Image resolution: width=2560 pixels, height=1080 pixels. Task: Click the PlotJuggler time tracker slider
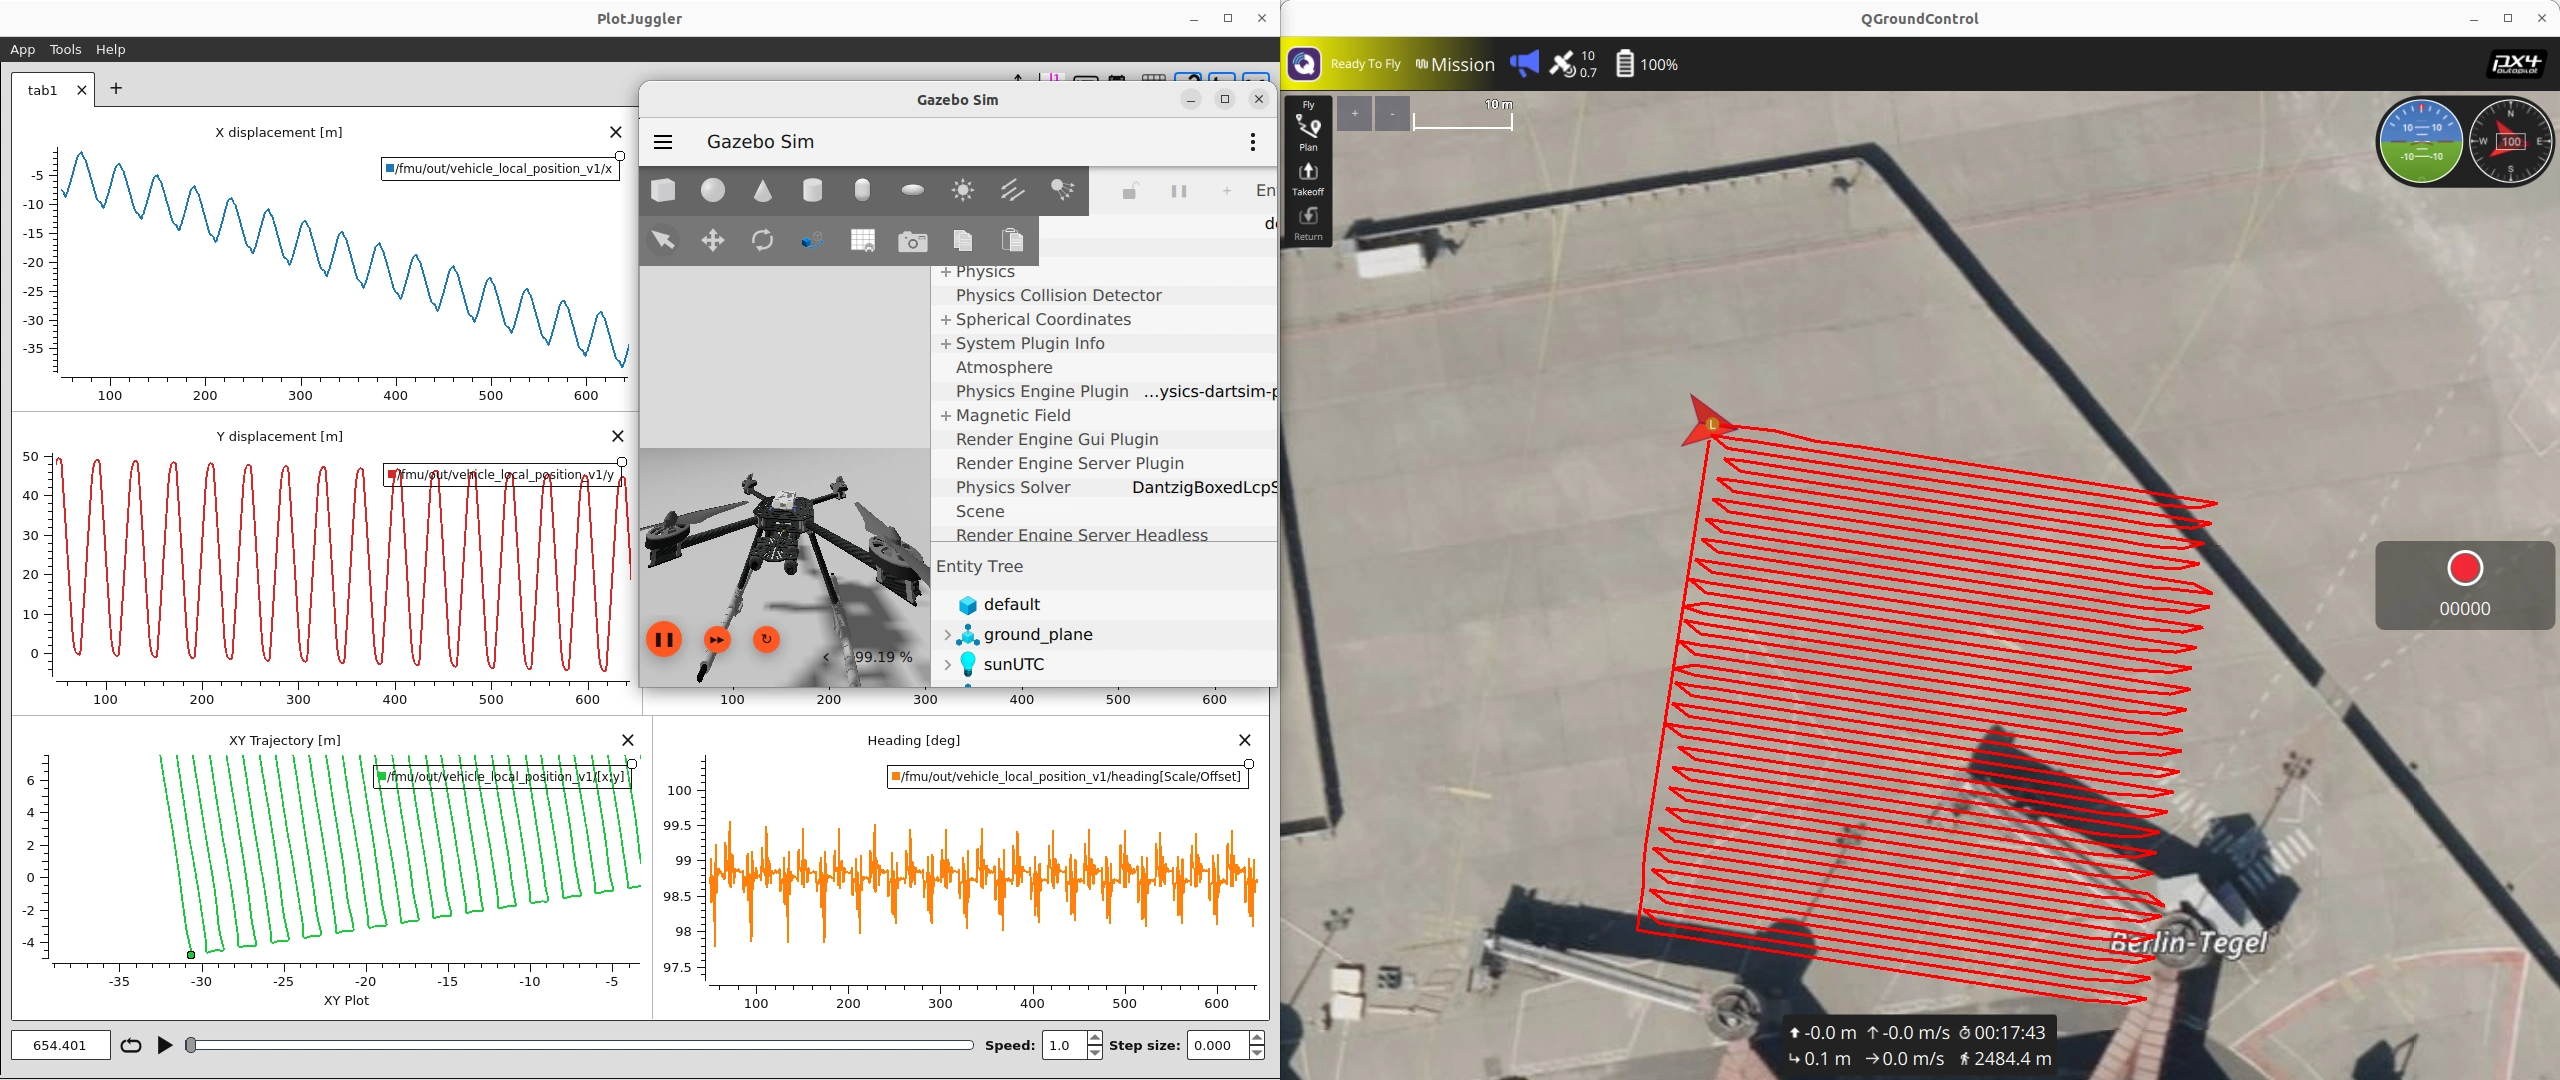580,1045
